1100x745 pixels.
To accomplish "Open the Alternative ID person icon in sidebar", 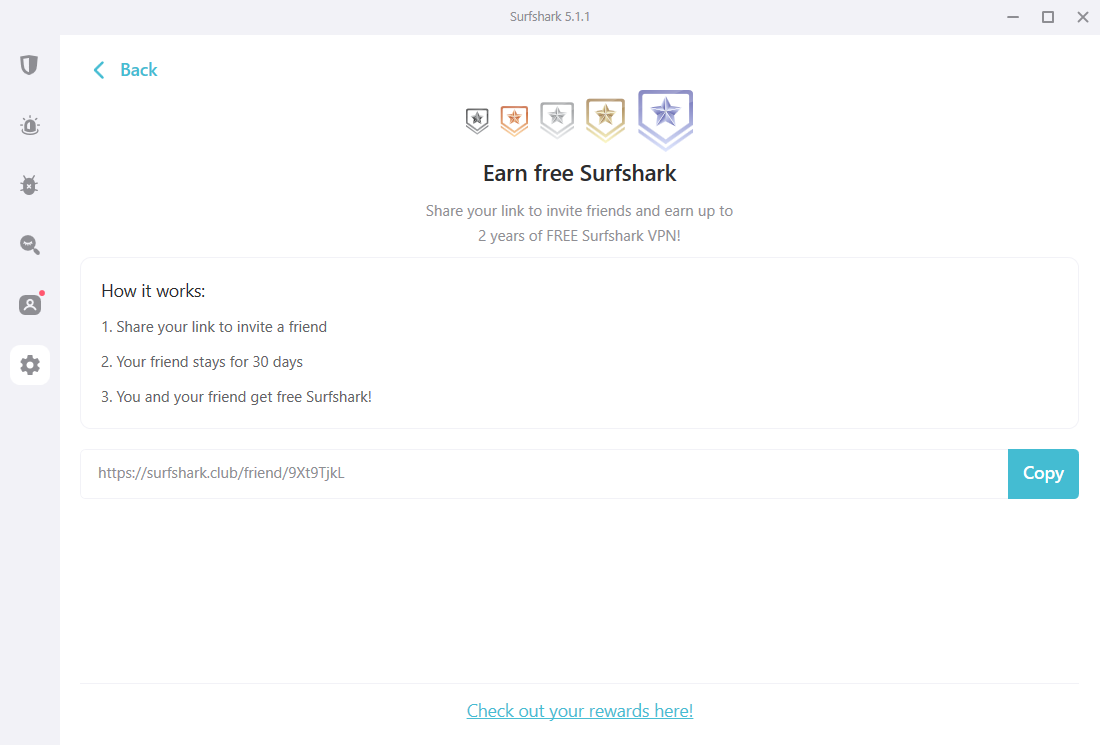I will [x=29, y=305].
